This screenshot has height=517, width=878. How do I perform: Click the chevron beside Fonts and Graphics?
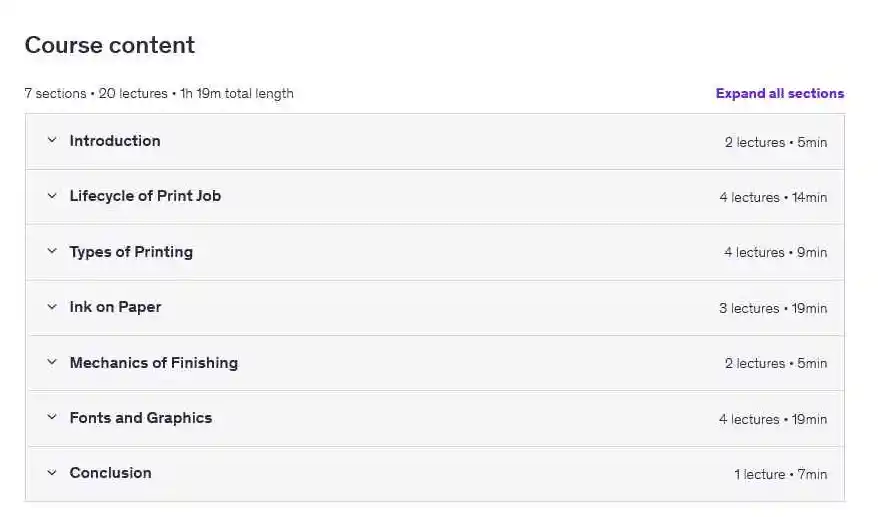tap(52, 418)
